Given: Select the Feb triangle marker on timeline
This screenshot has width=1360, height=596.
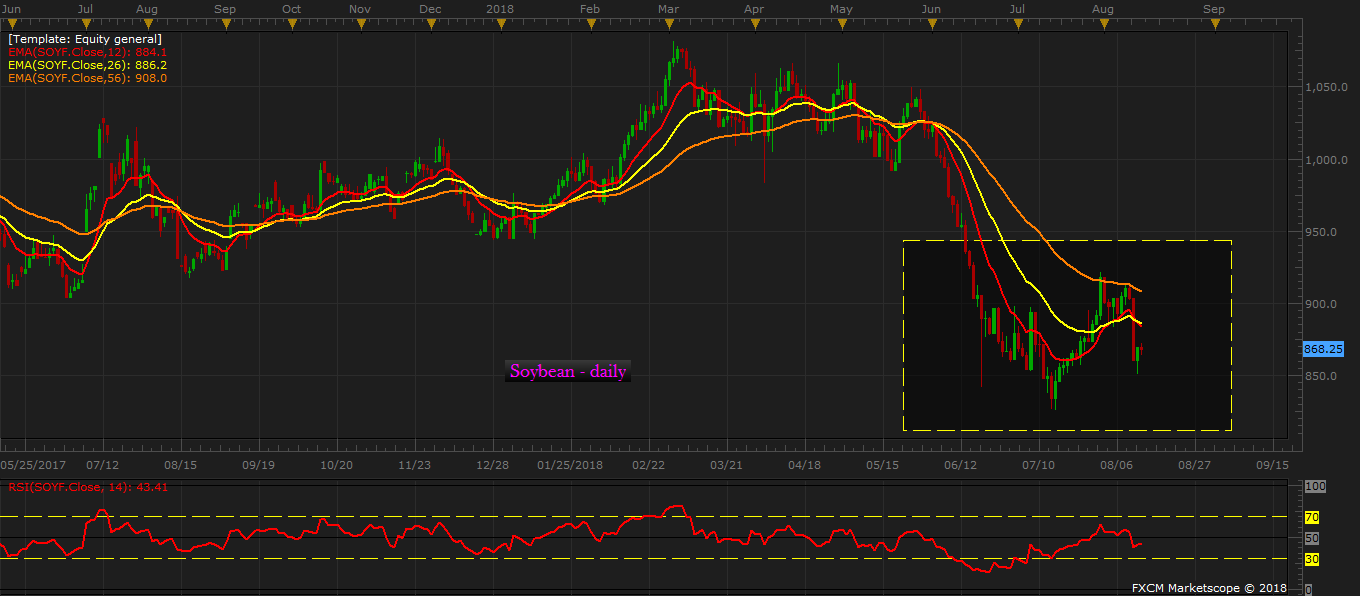Looking at the screenshot, I should tap(590, 21).
